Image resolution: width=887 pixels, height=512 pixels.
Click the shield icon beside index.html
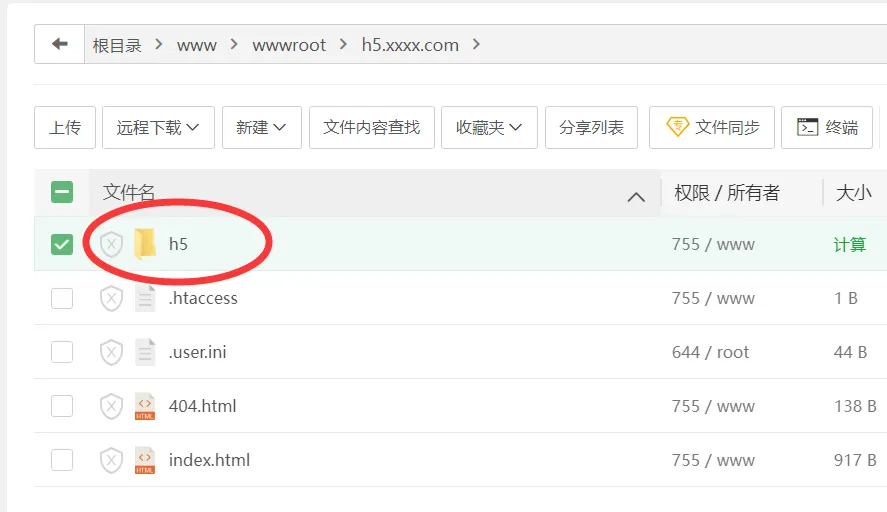(111, 460)
